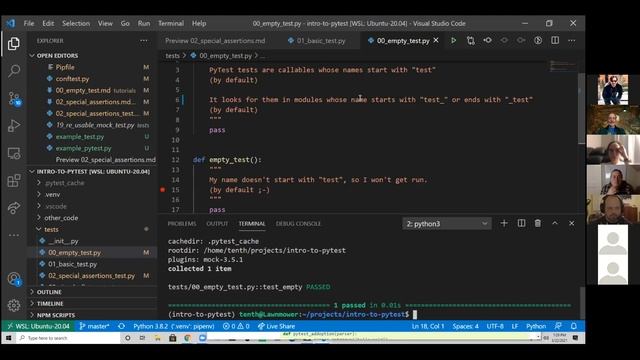Expand the .pytest_cache folder
Screen dimensions: 640x360
pos(64,183)
